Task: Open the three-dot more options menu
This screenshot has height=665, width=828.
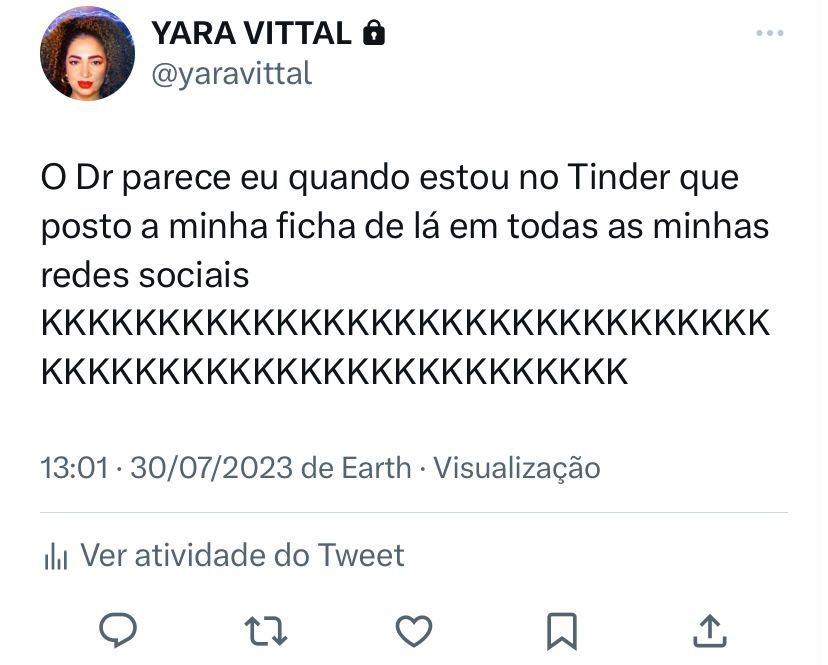Action: tap(769, 33)
